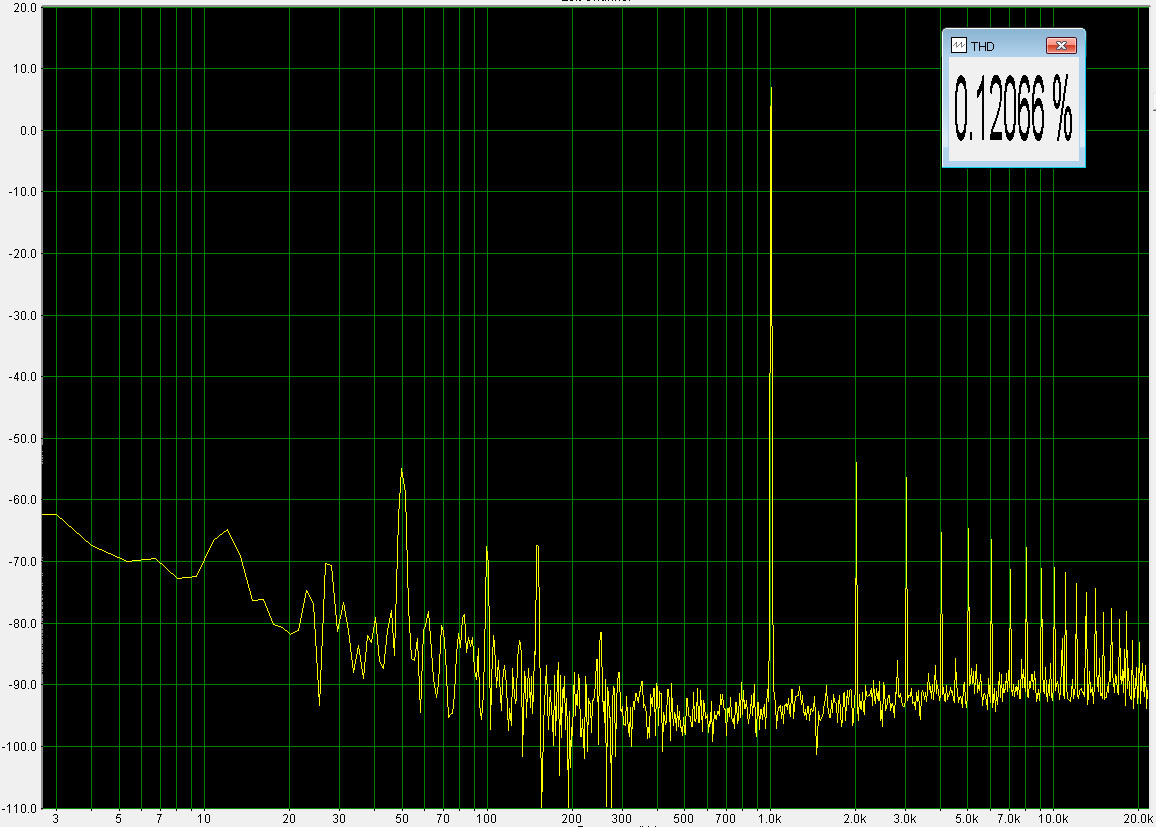Click the "200" label on the frequency axis
The image size is (1156, 827).
571,818
